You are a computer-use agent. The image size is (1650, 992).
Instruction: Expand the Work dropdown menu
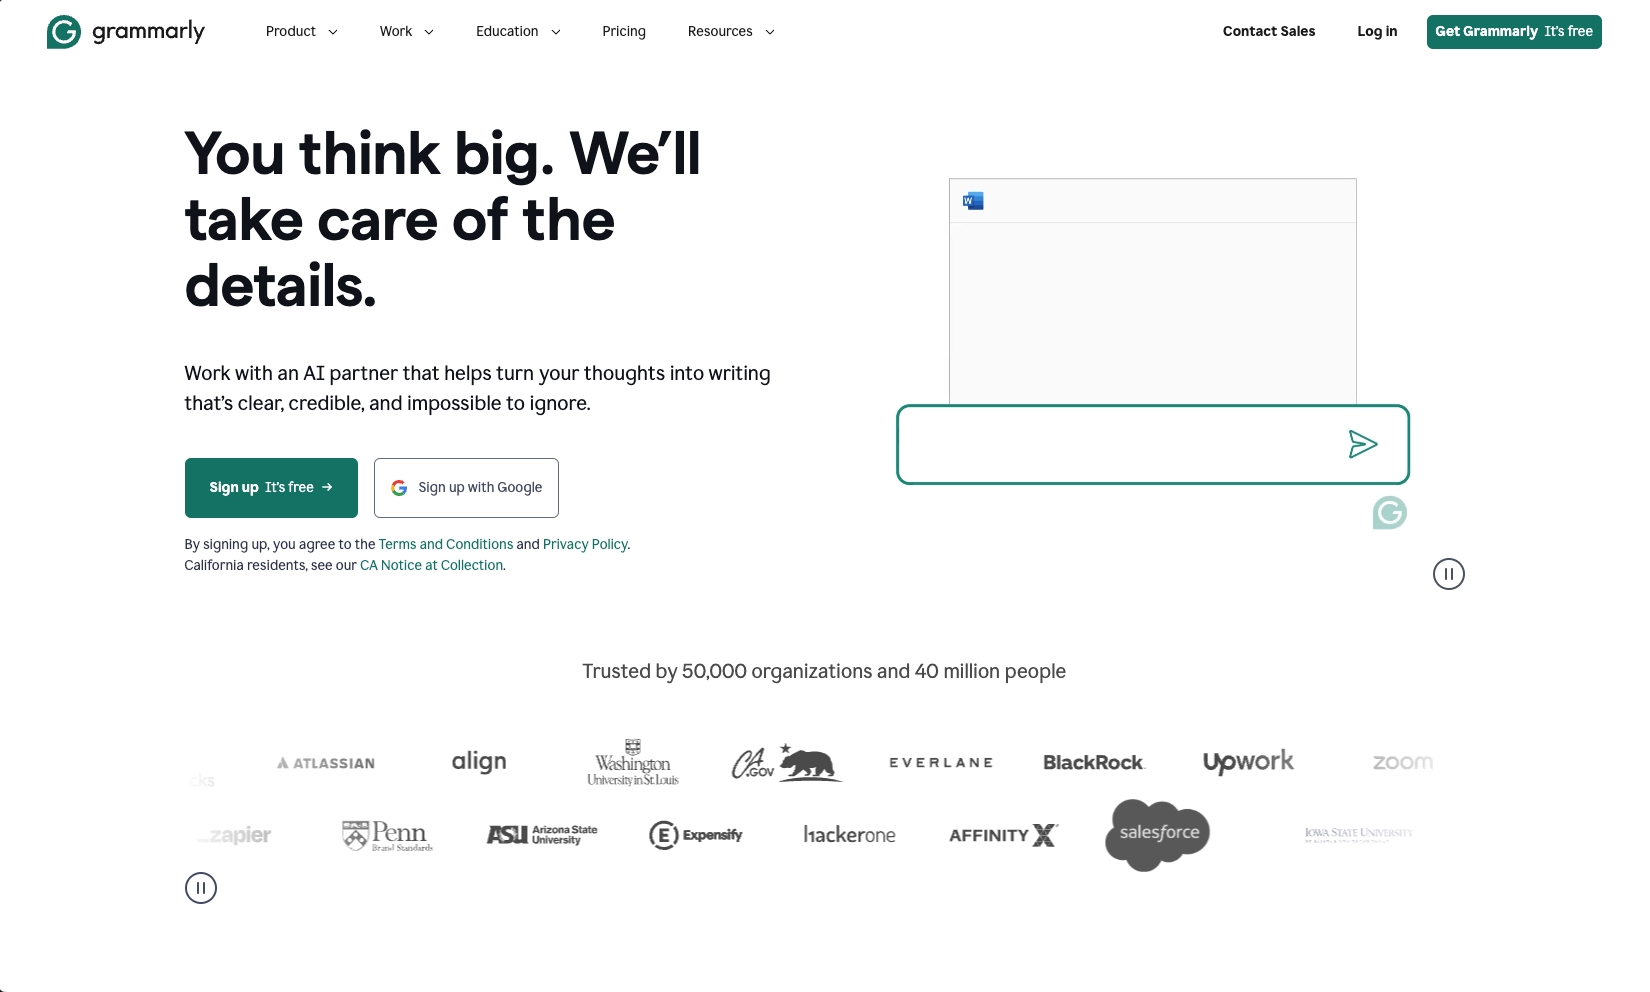[406, 32]
